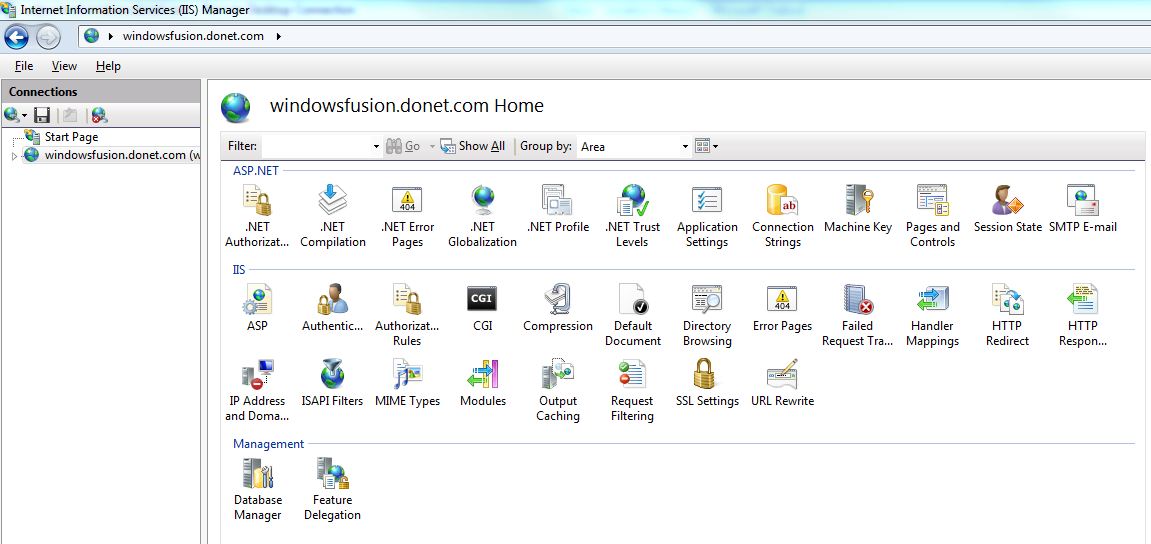Image resolution: width=1151 pixels, height=544 pixels.
Task: Open URL Rewrite feature
Action: (x=783, y=382)
